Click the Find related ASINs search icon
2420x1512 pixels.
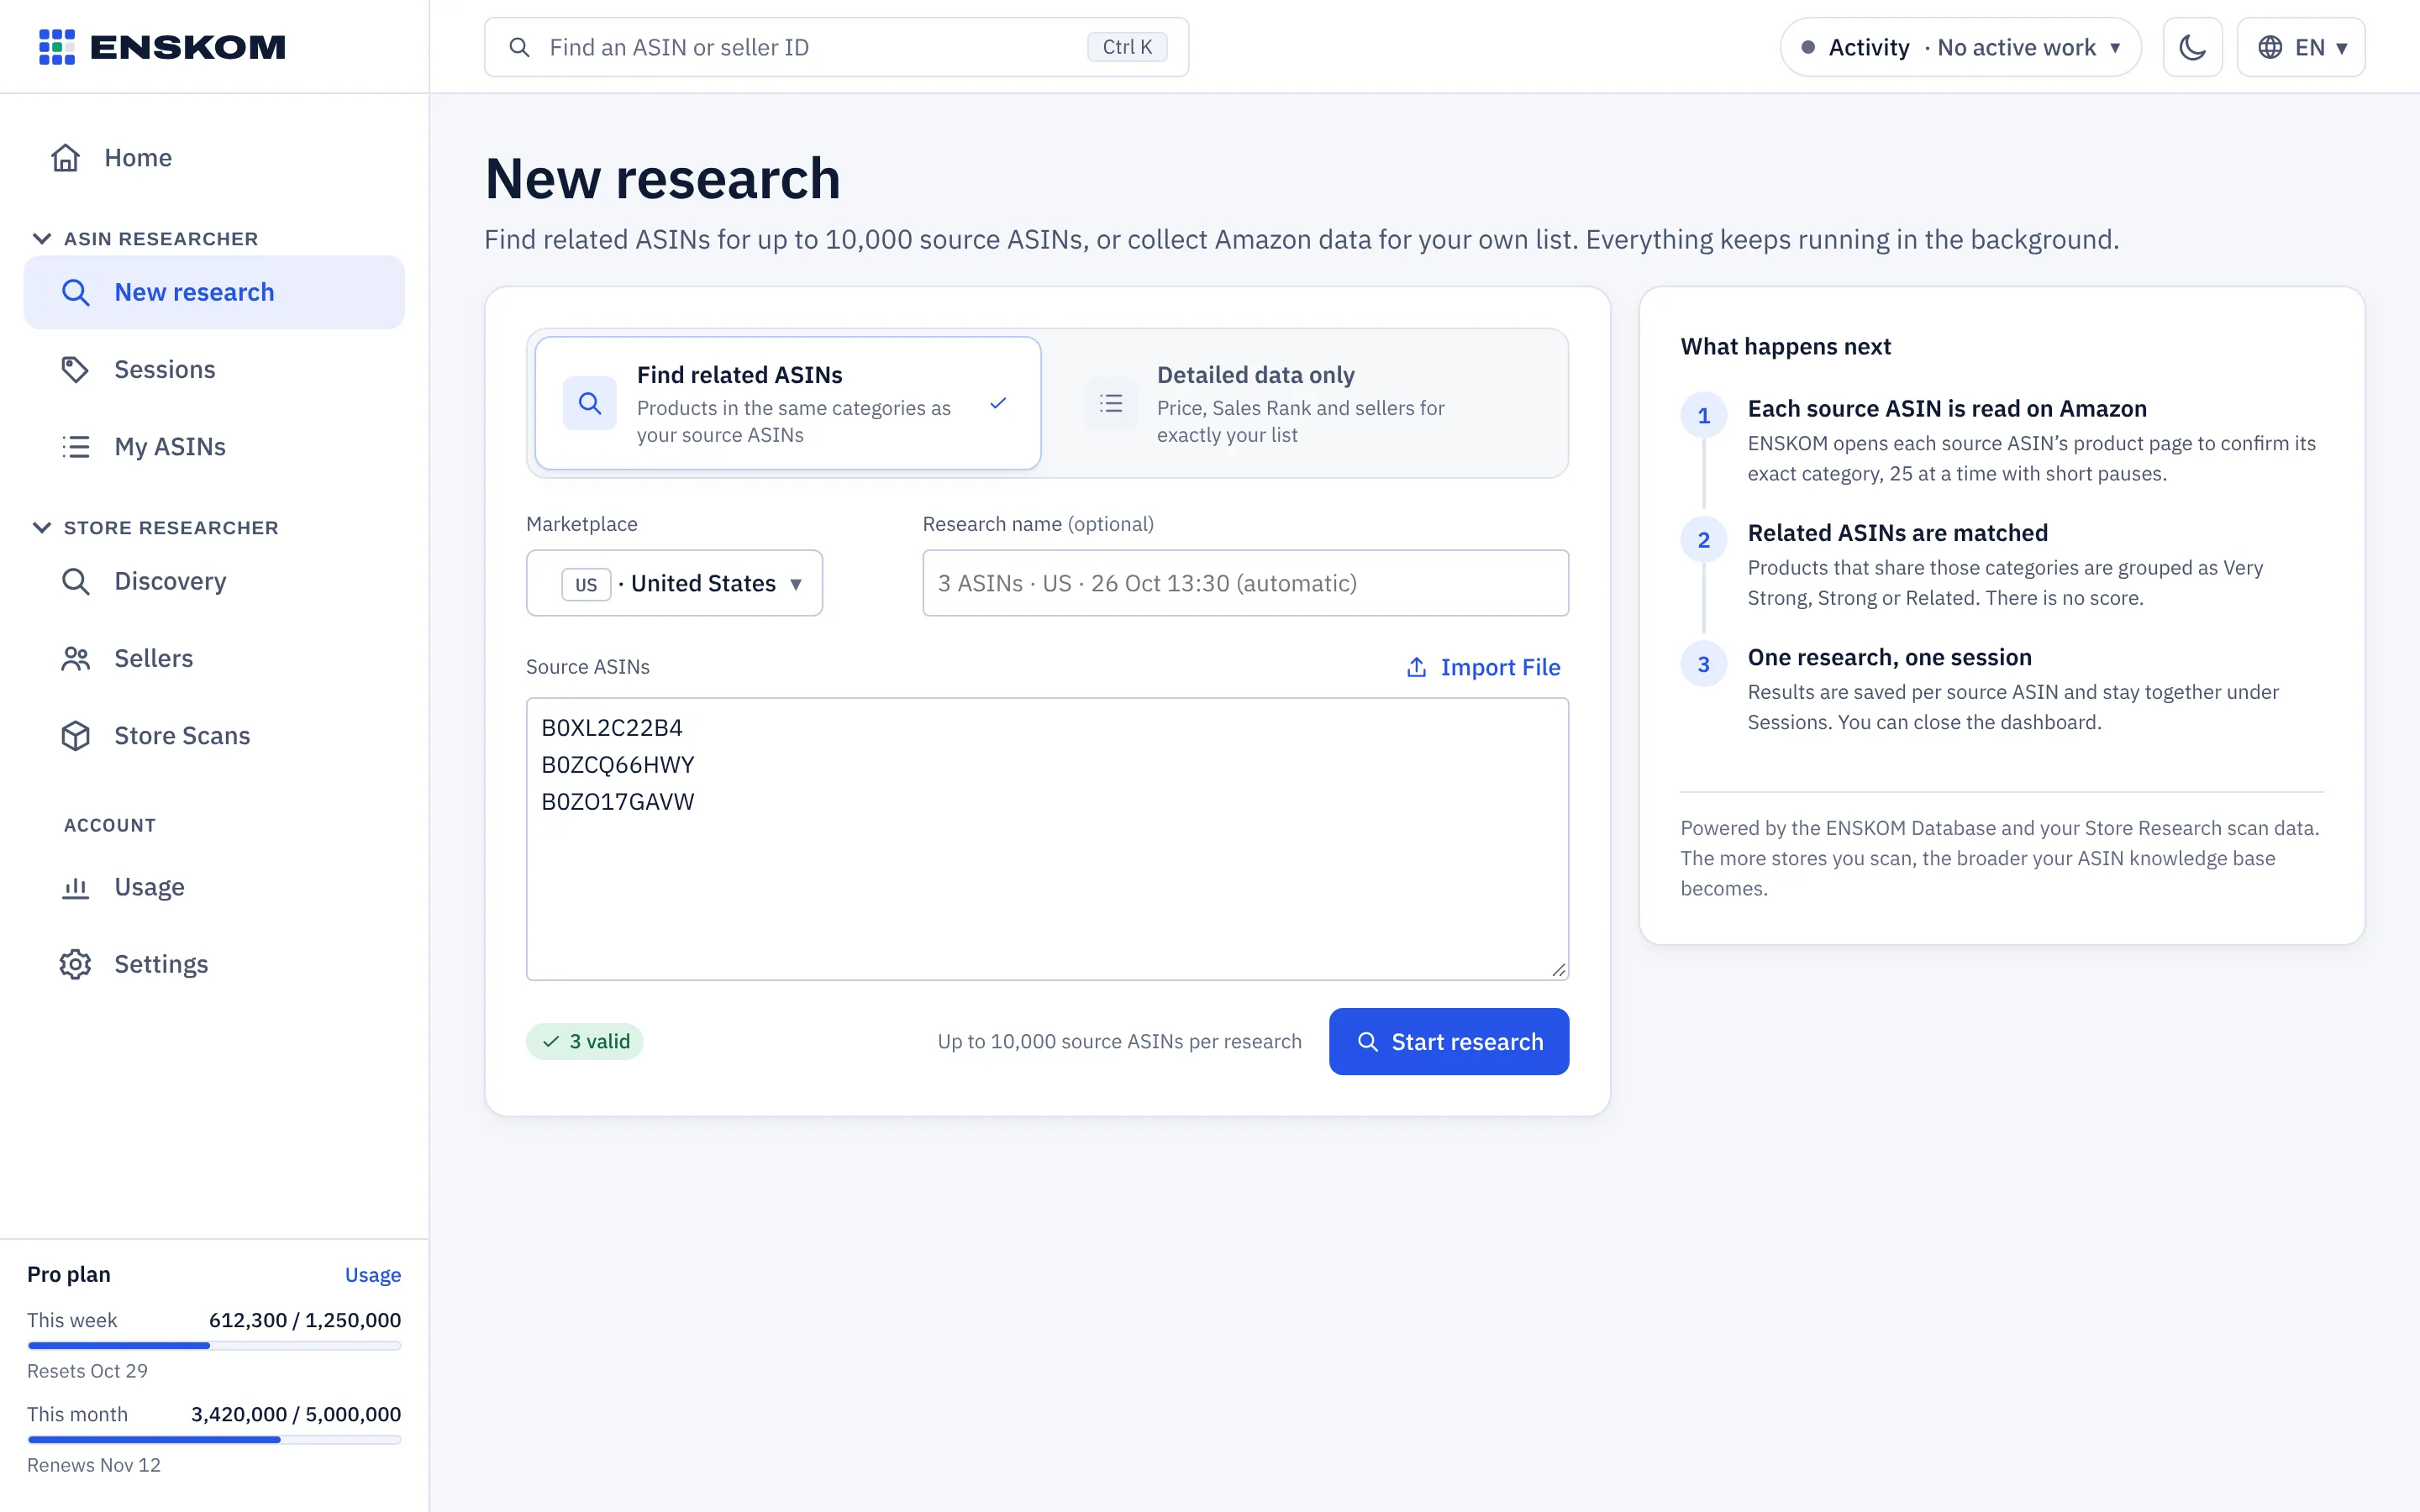(590, 403)
